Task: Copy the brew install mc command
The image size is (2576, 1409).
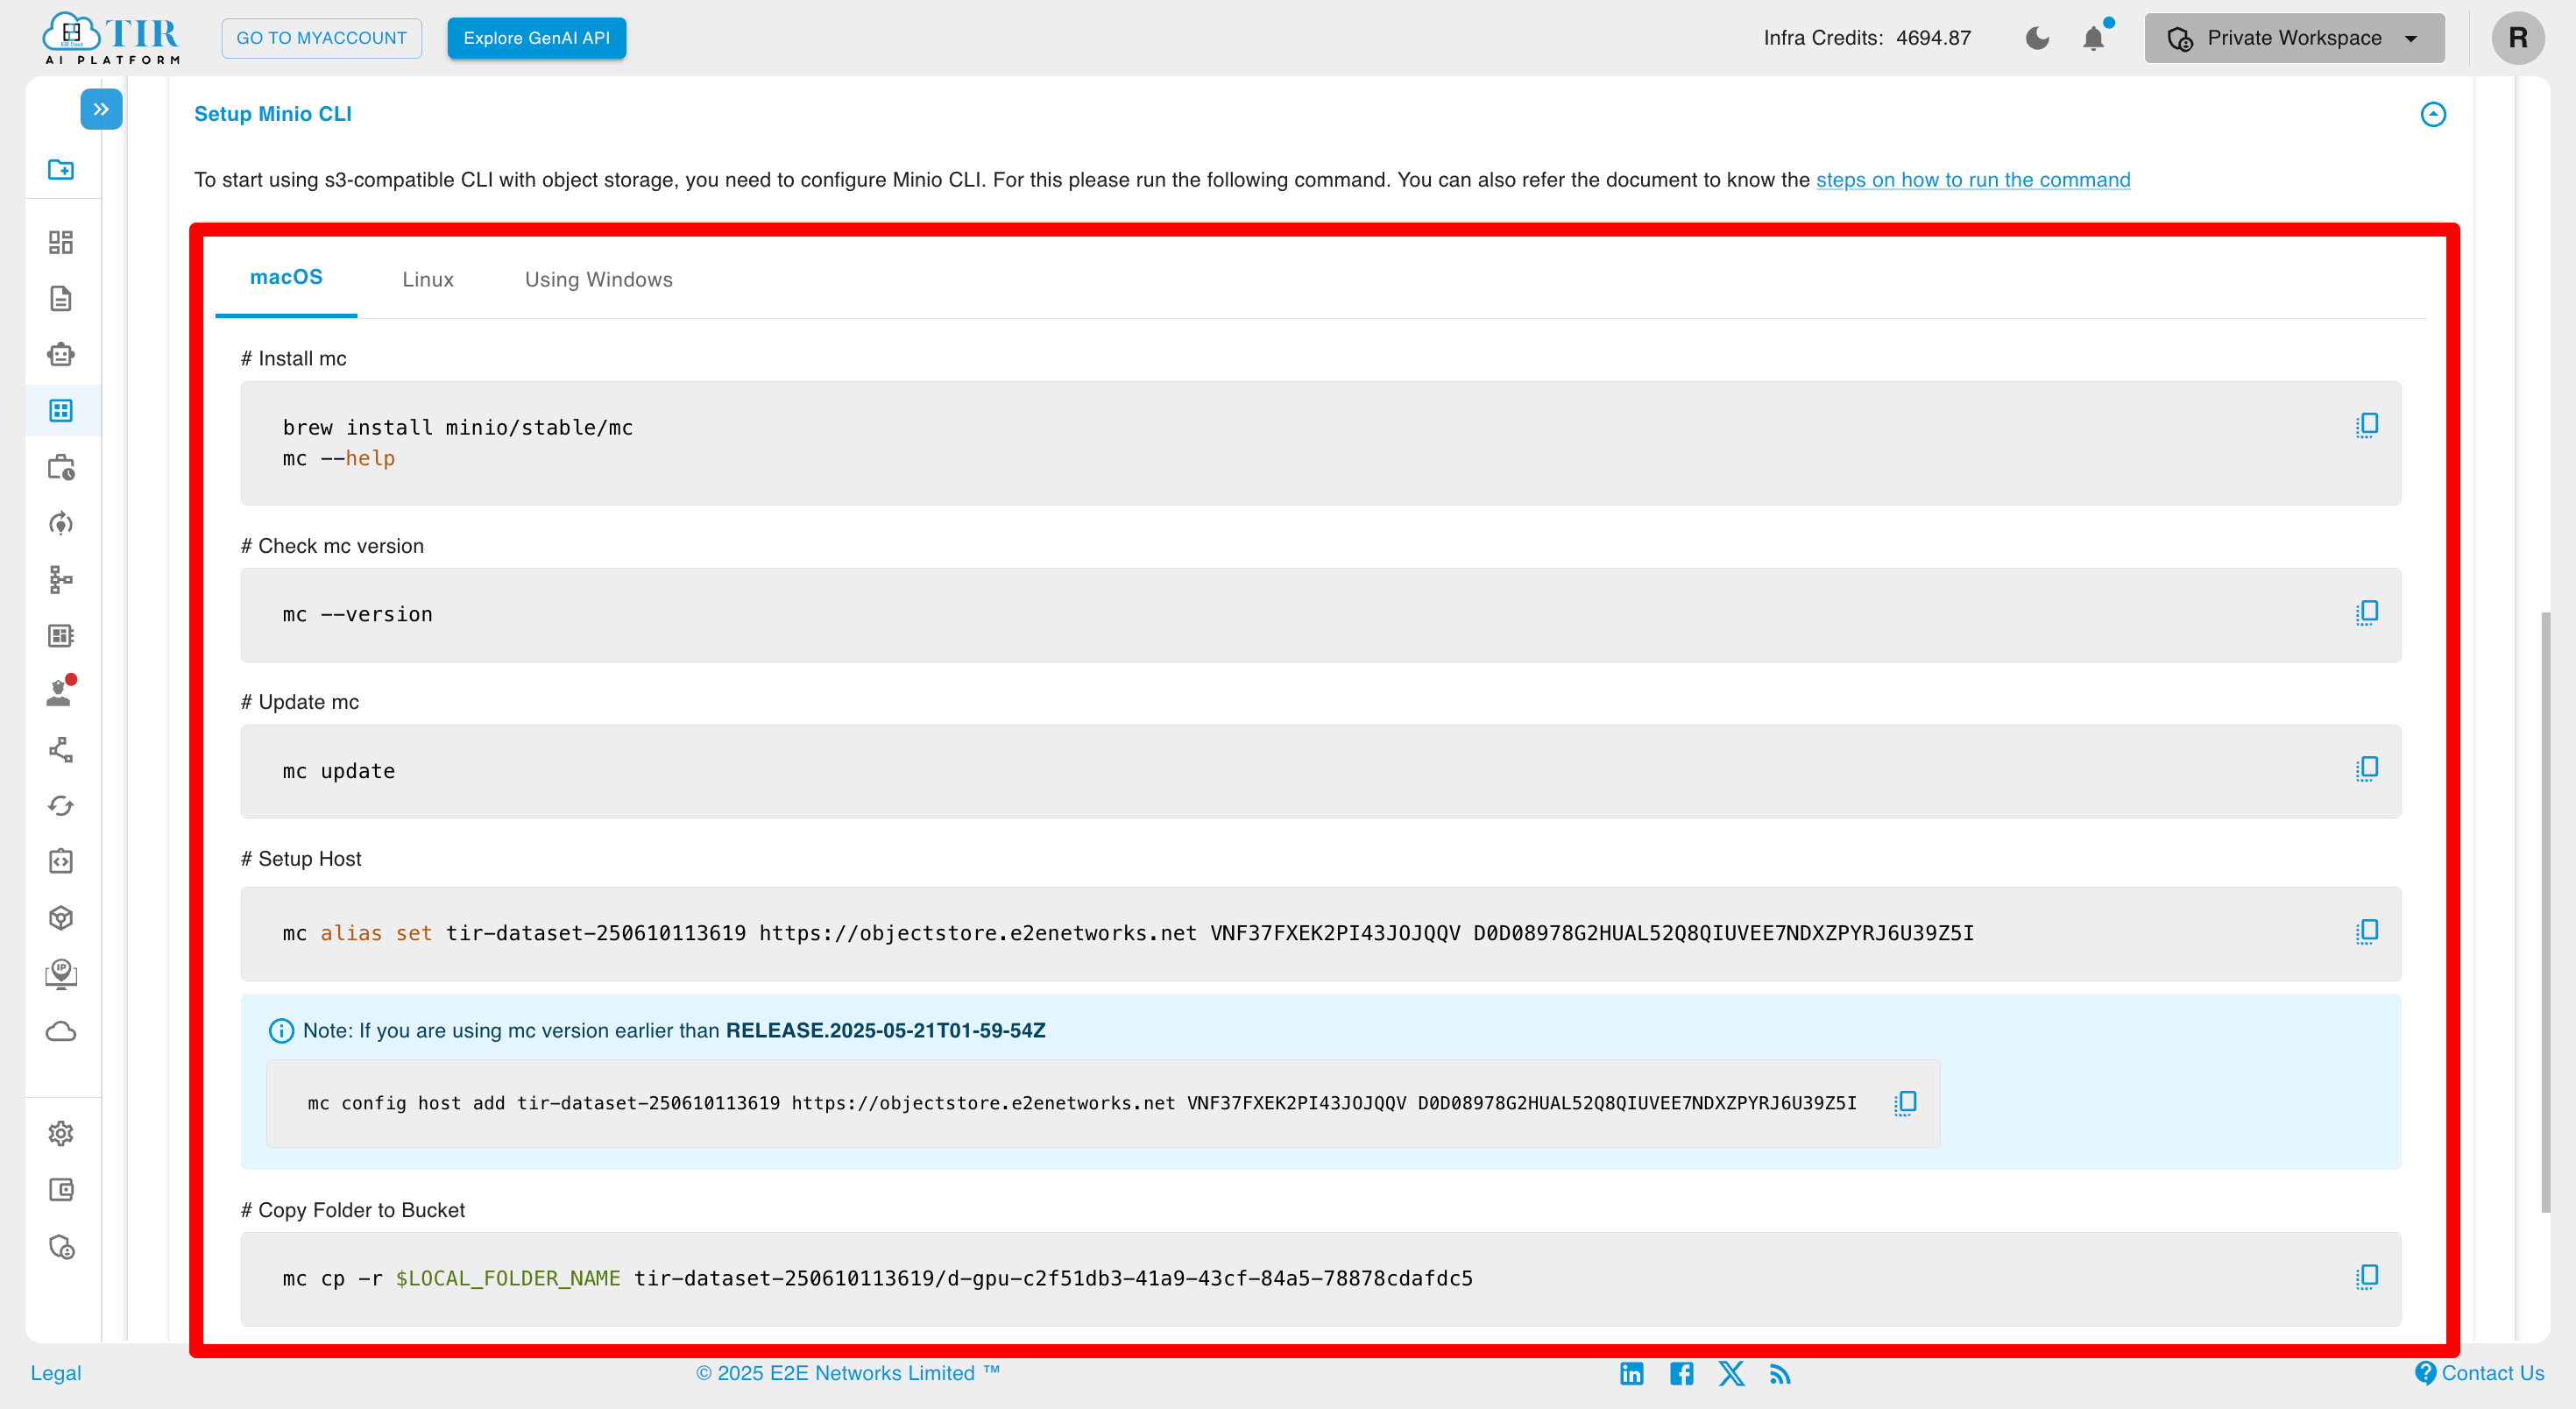Action: (x=2367, y=425)
